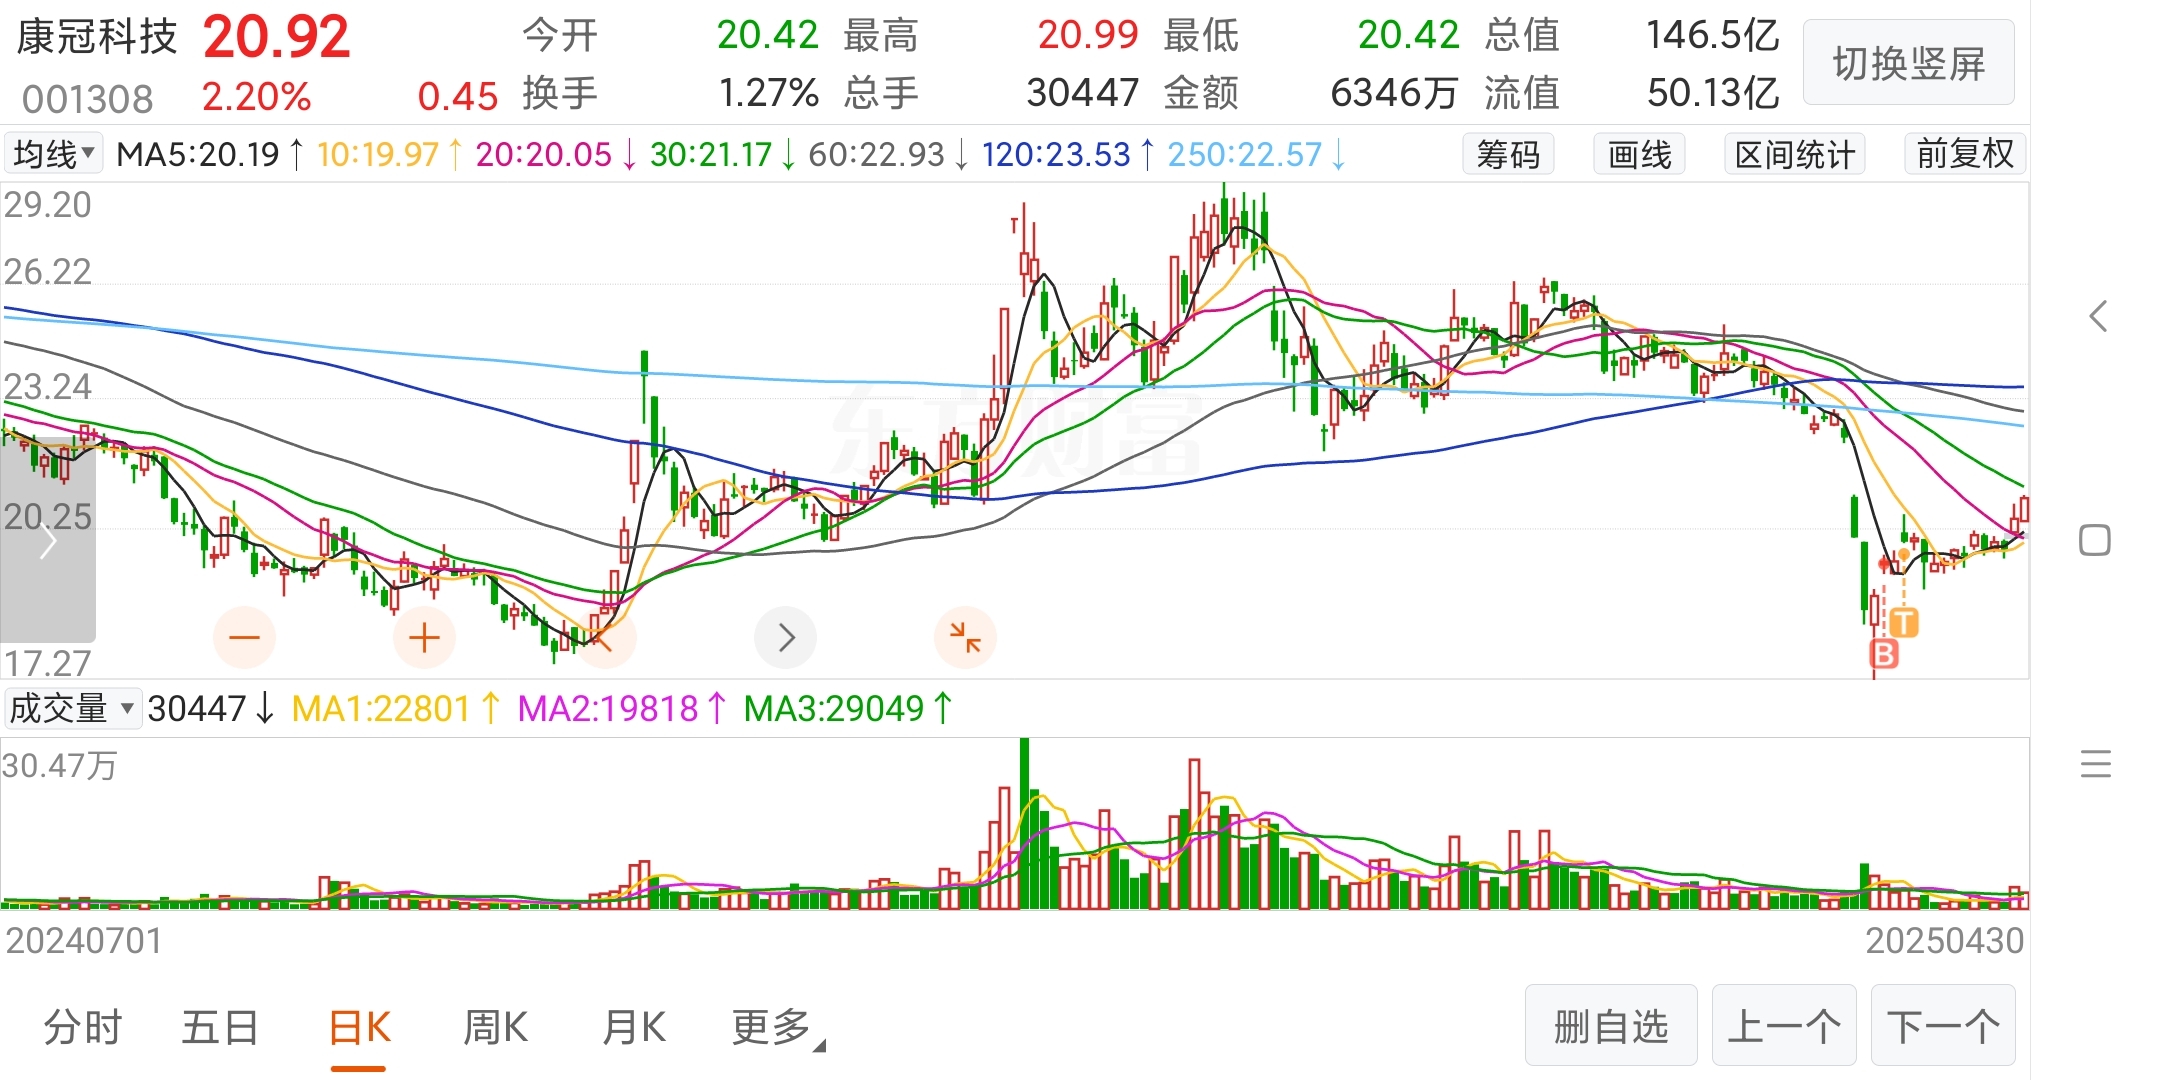Zoom out chart with minus button

pyautogui.click(x=244, y=637)
